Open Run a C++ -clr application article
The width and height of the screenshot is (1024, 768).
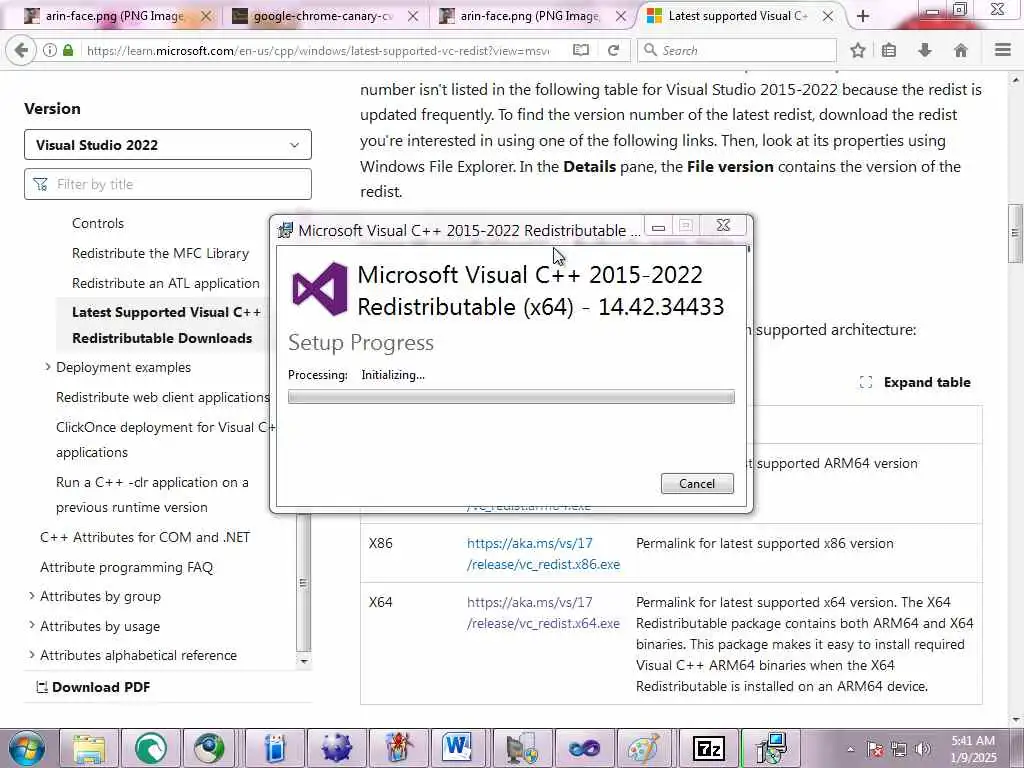point(152,494)
